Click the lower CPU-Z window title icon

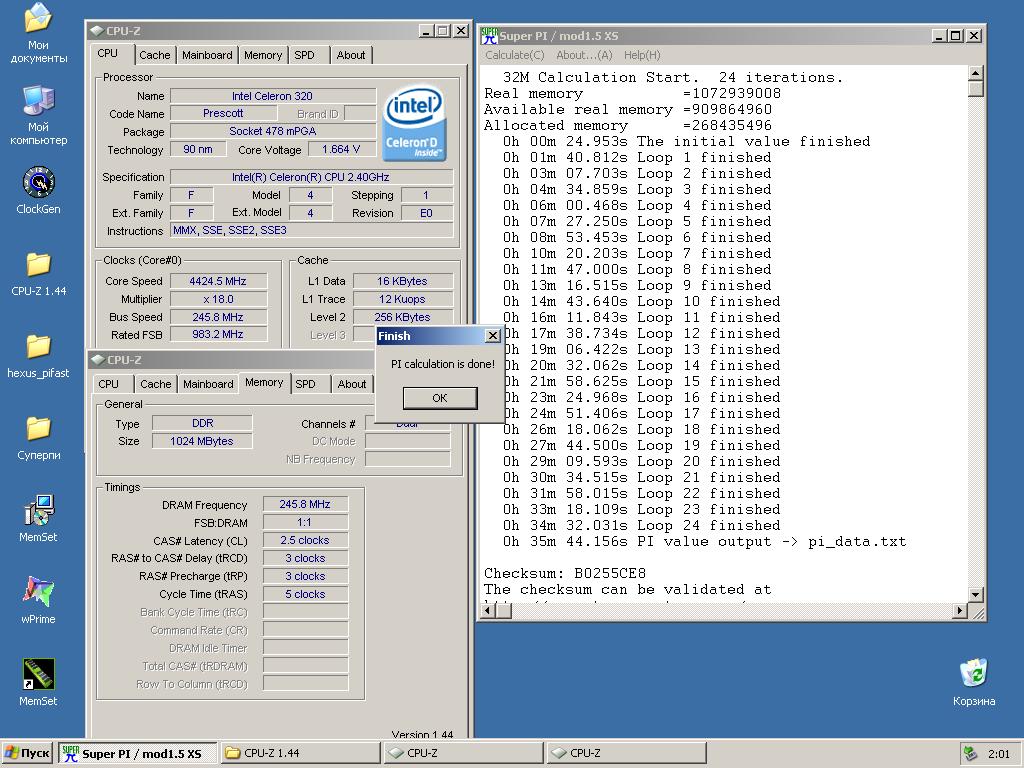point(98,360)
